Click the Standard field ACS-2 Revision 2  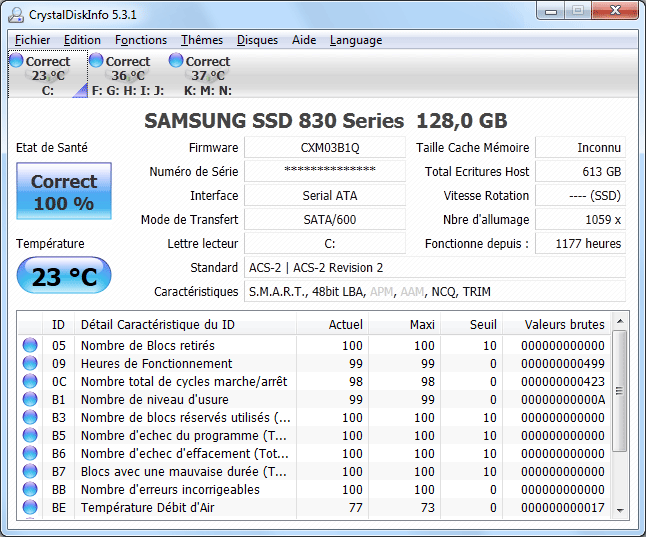tap(435, 267)
